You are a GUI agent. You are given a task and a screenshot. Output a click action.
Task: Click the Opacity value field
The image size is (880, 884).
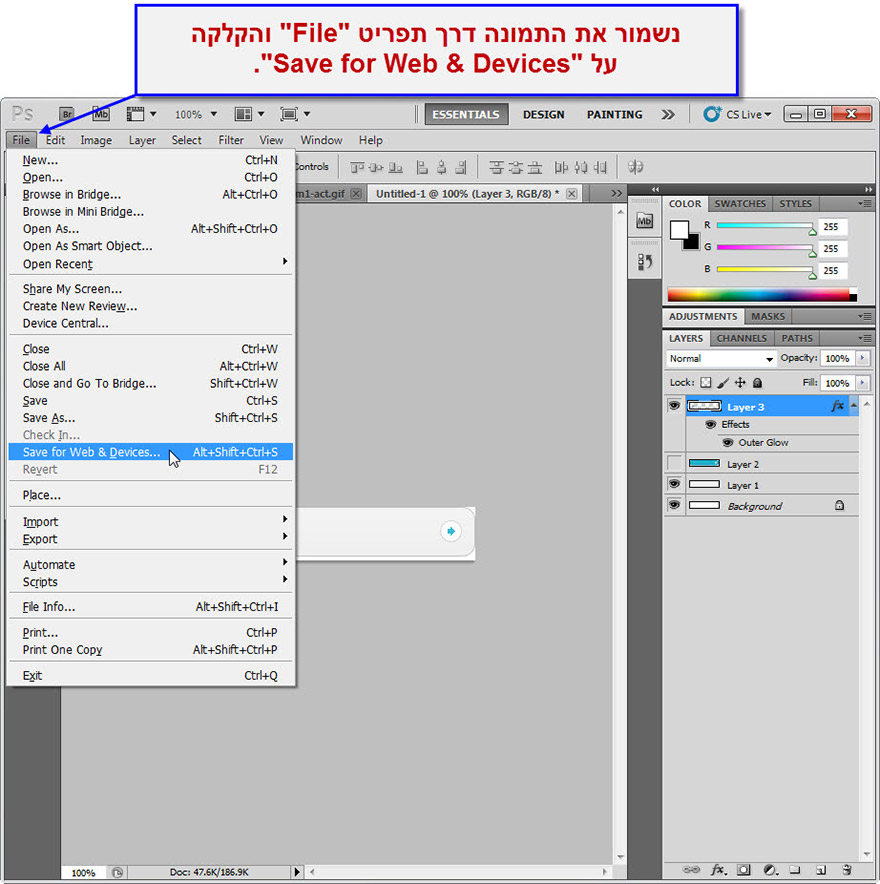pyautogui.click(x=837, y=358)
